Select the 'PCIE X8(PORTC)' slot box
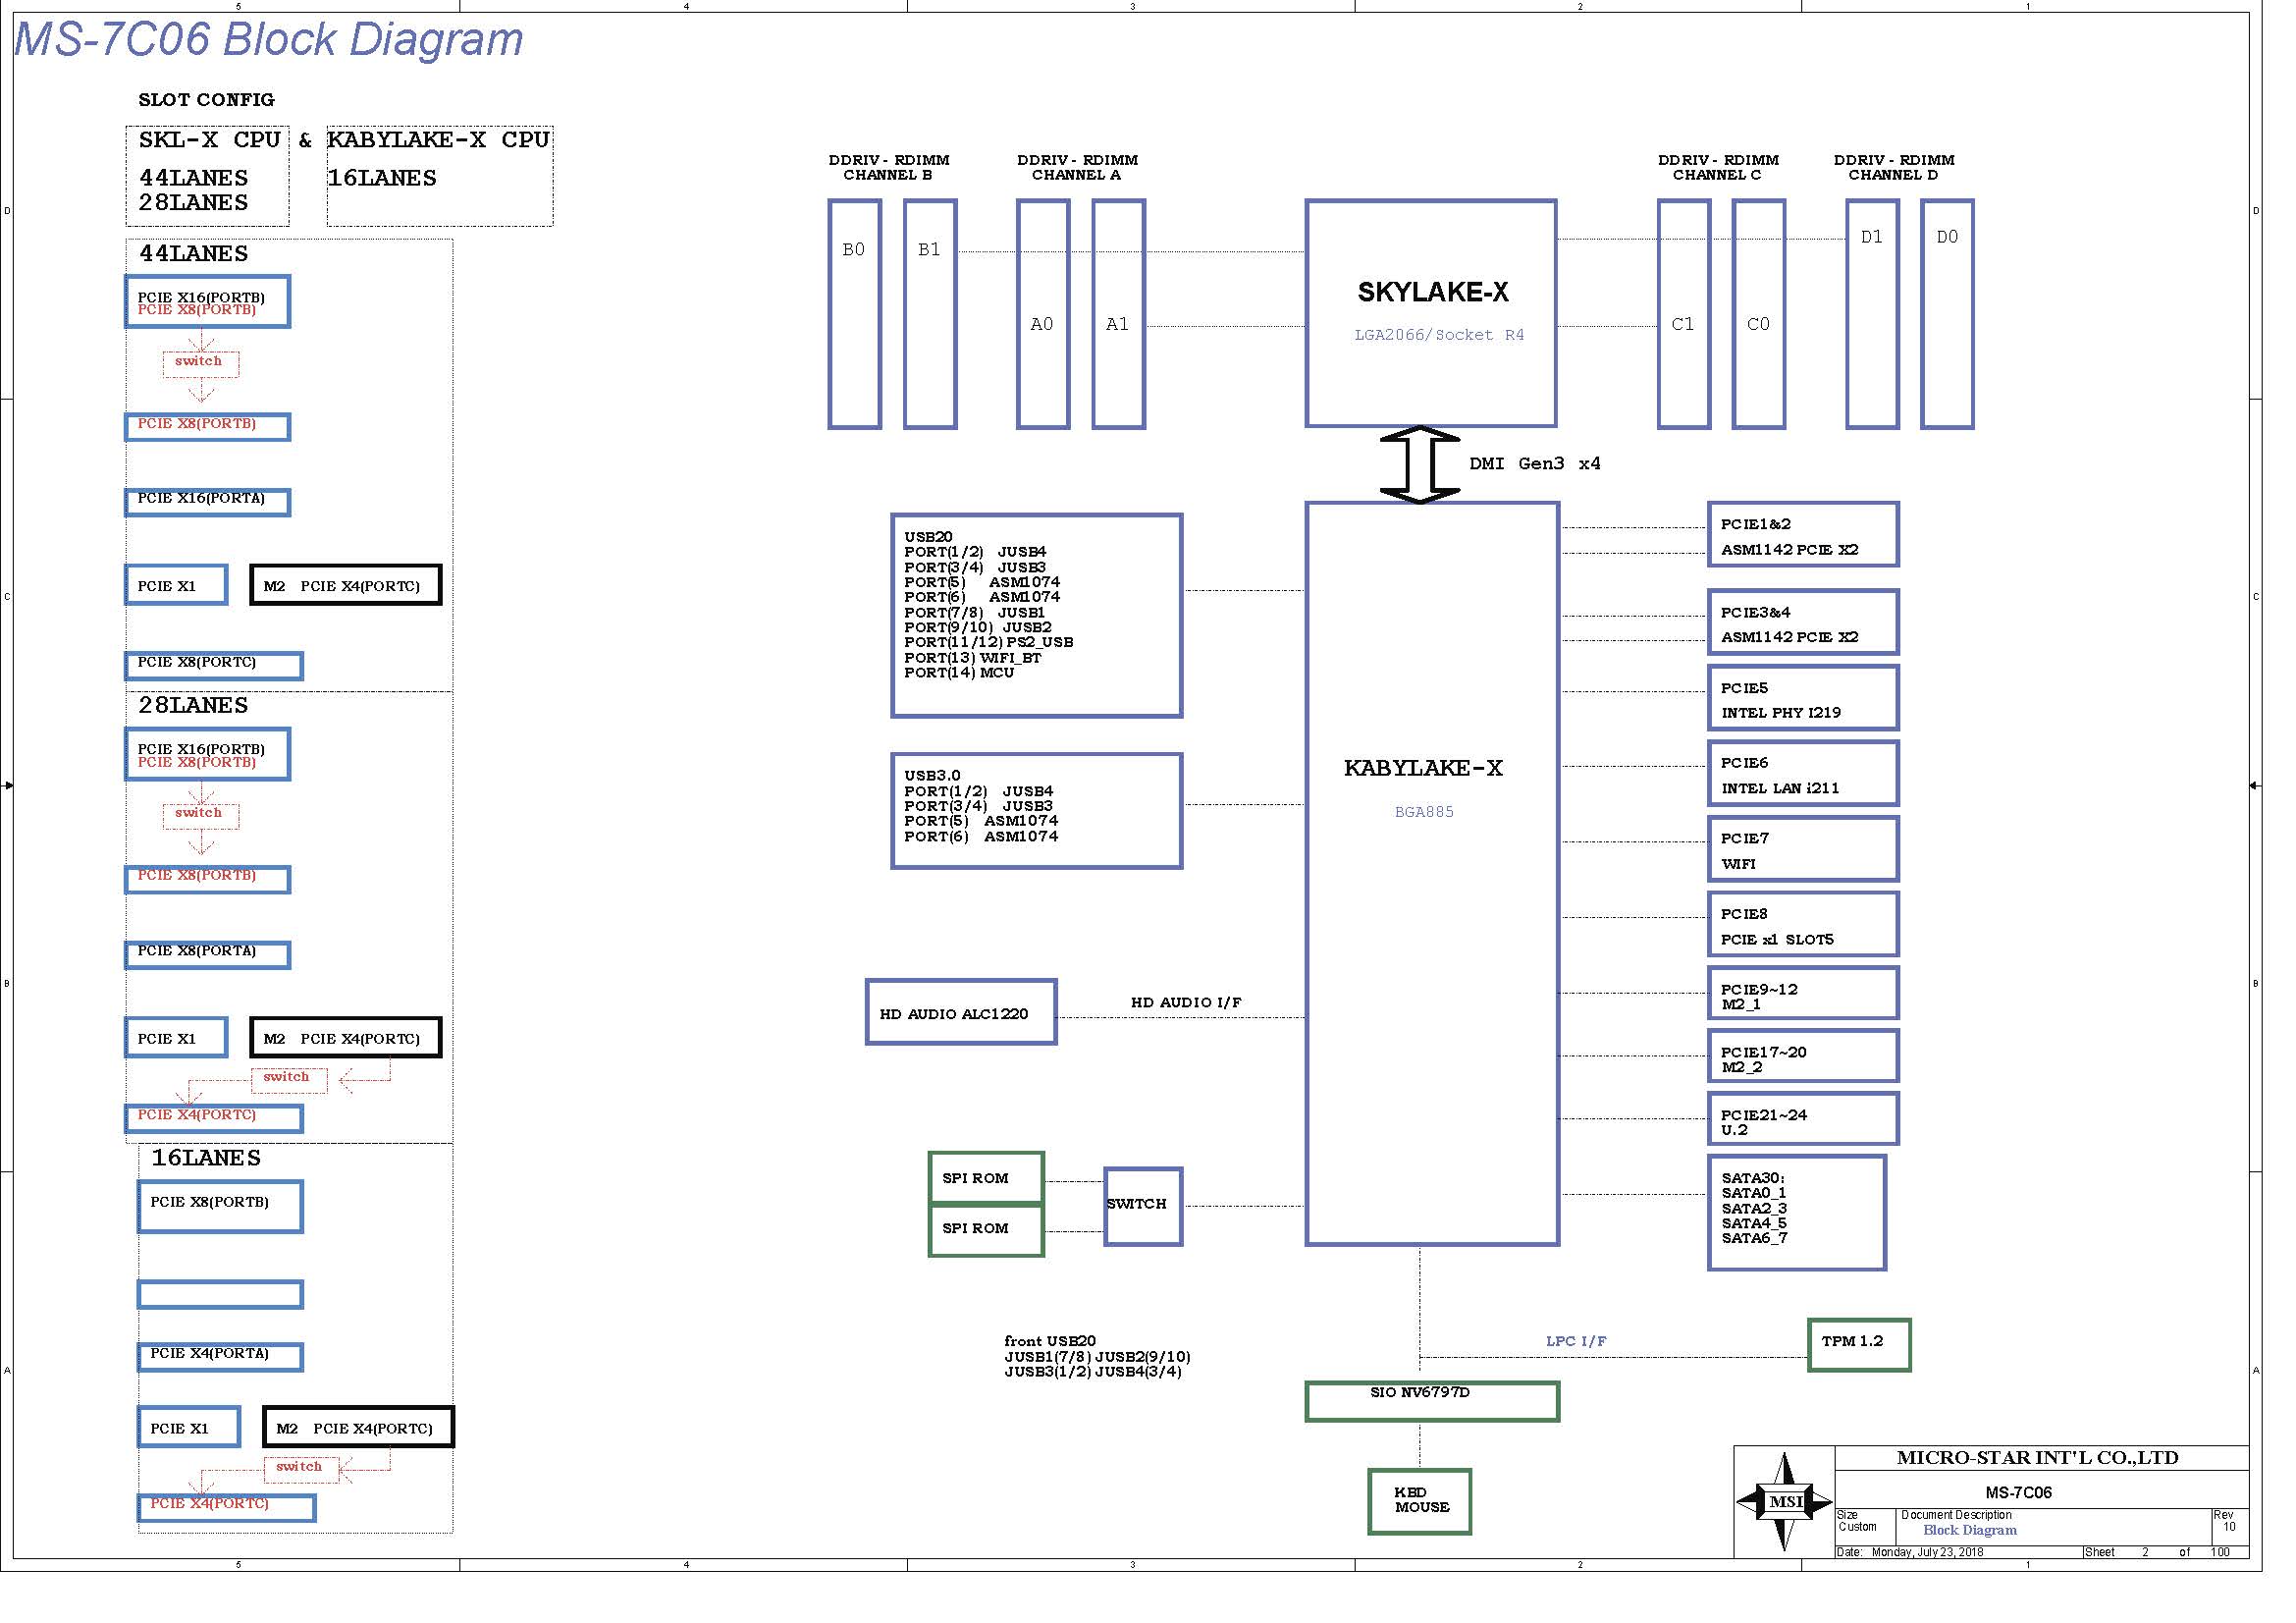 point(214,666)
